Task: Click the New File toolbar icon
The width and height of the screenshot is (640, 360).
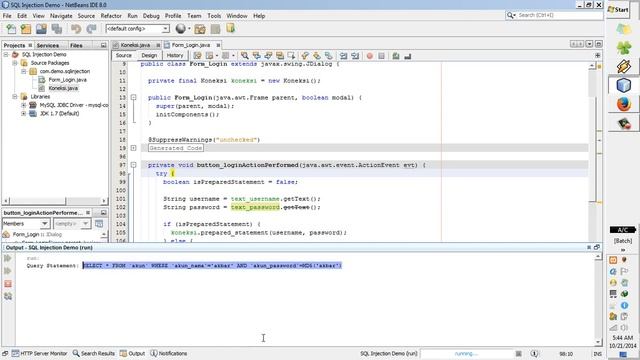Action: pos(11,29)
